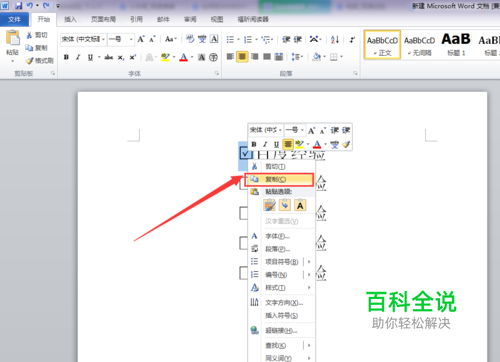The width and height of the screenshot is (500, 362).
Task: Toggle Show/Hide paragraph marks
Action: click(352, 40)
